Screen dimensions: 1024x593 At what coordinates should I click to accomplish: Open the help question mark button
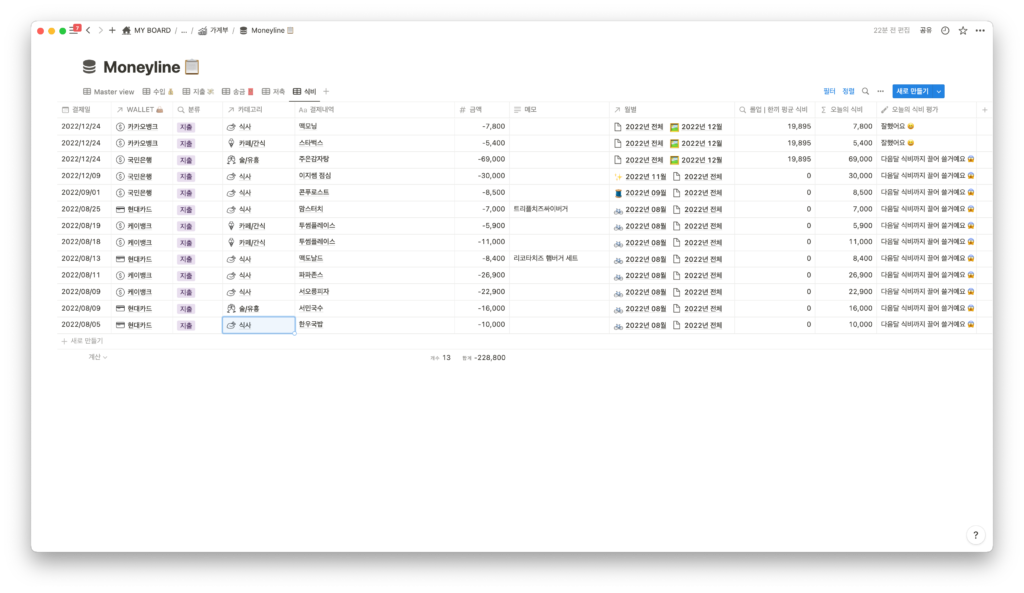(x=975, y=535)
